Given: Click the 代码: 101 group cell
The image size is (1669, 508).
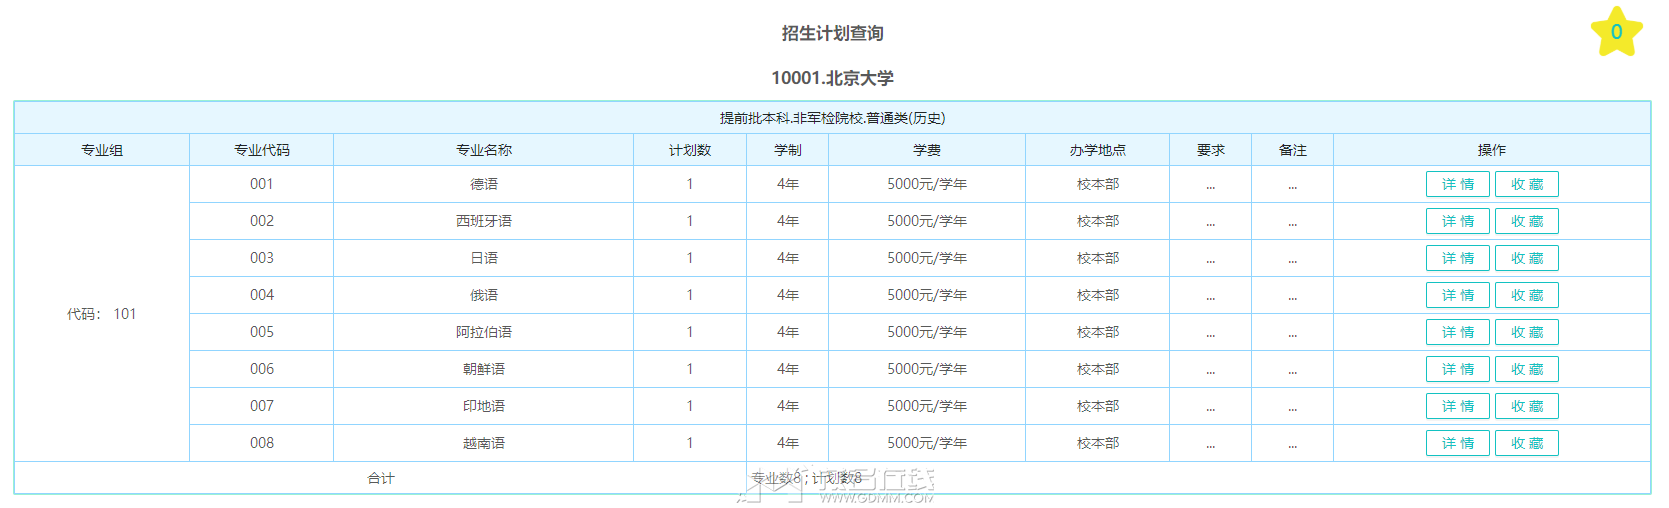Looking at the screenshot, I should [x=102, y=314].
